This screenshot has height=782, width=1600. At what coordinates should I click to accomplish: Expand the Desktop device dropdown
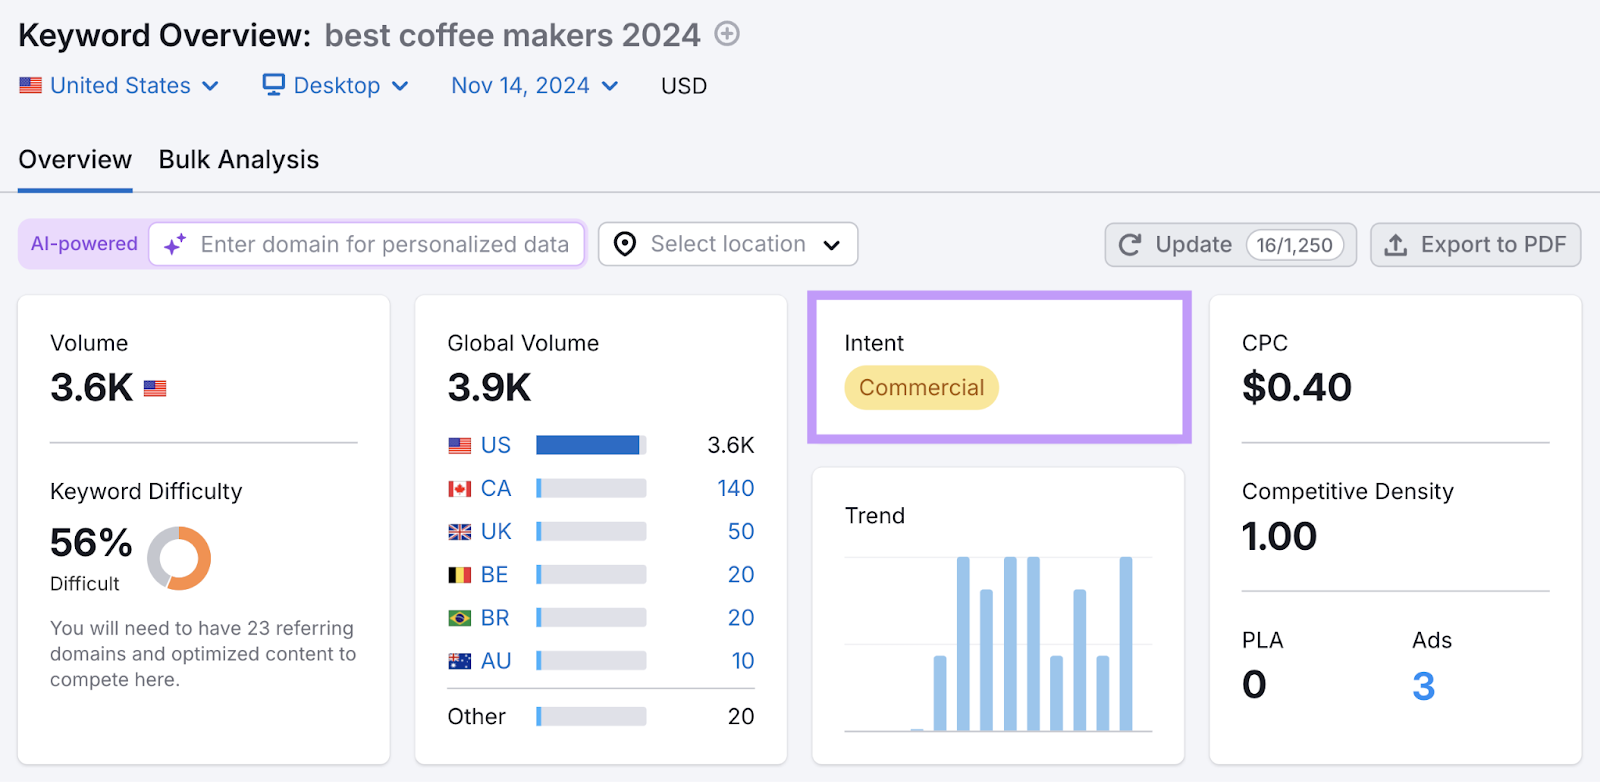tap(337, 86)
